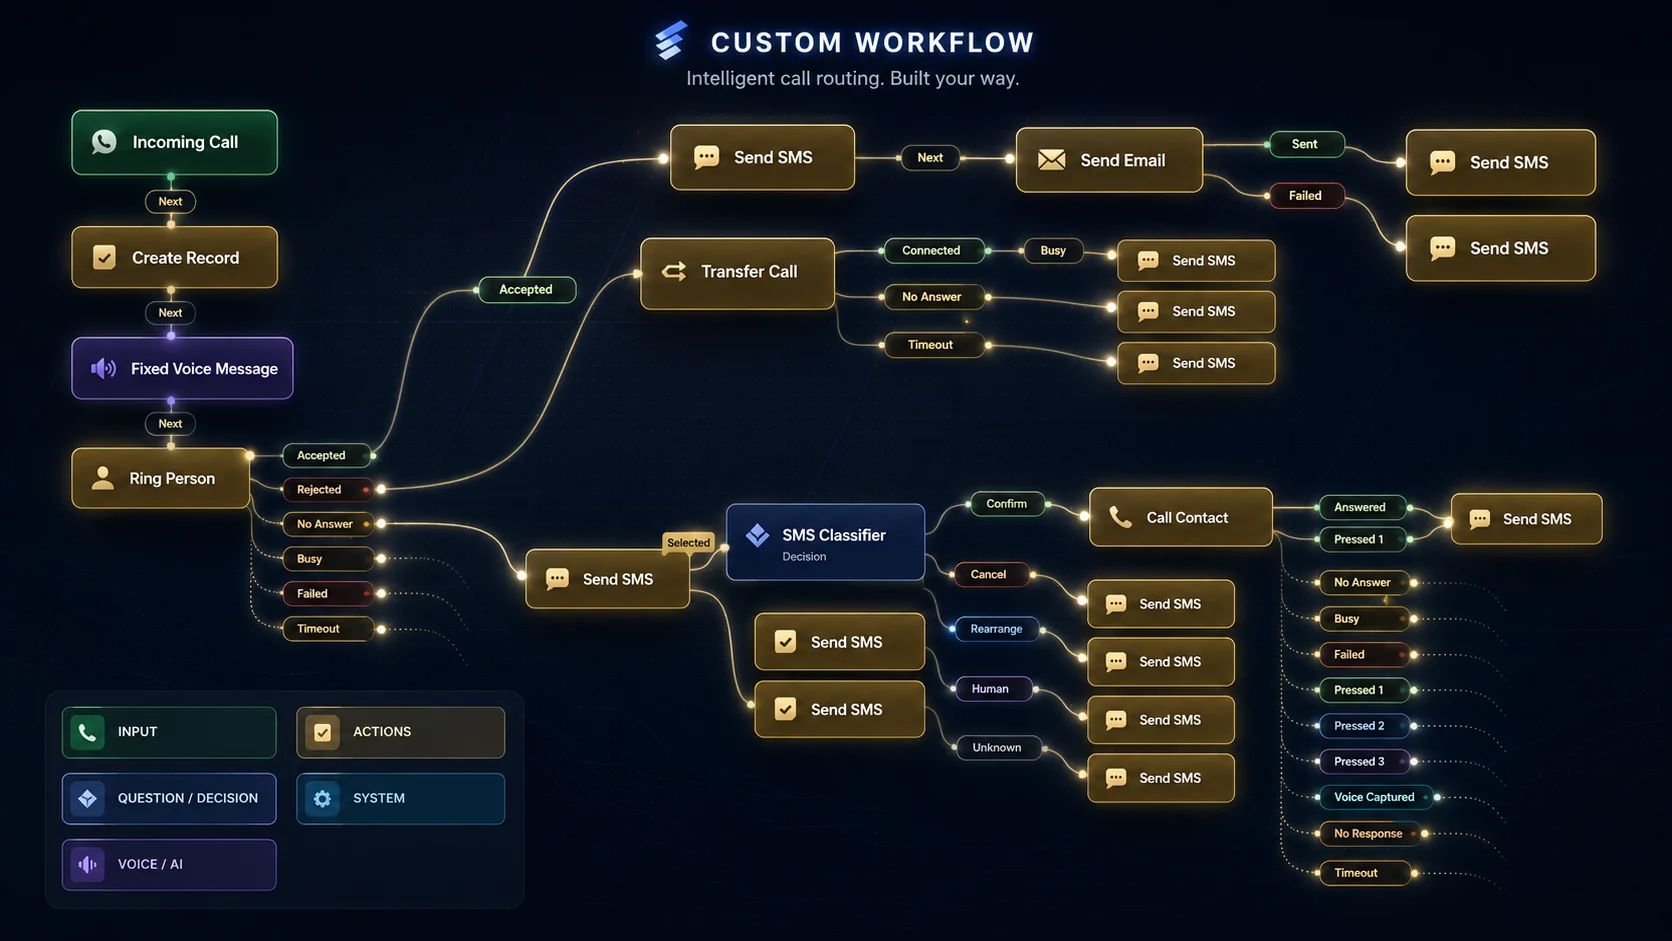This screenshot has width=1672, height=941.
Task: Select Call Contact's Pressed 2 outcome
Action: coord(1364,726)
